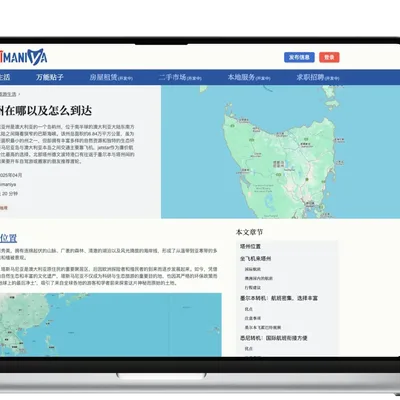Click the underlined 位置 section heading
400x400 pixels.
pyautogui.click(x=8, y=238)
